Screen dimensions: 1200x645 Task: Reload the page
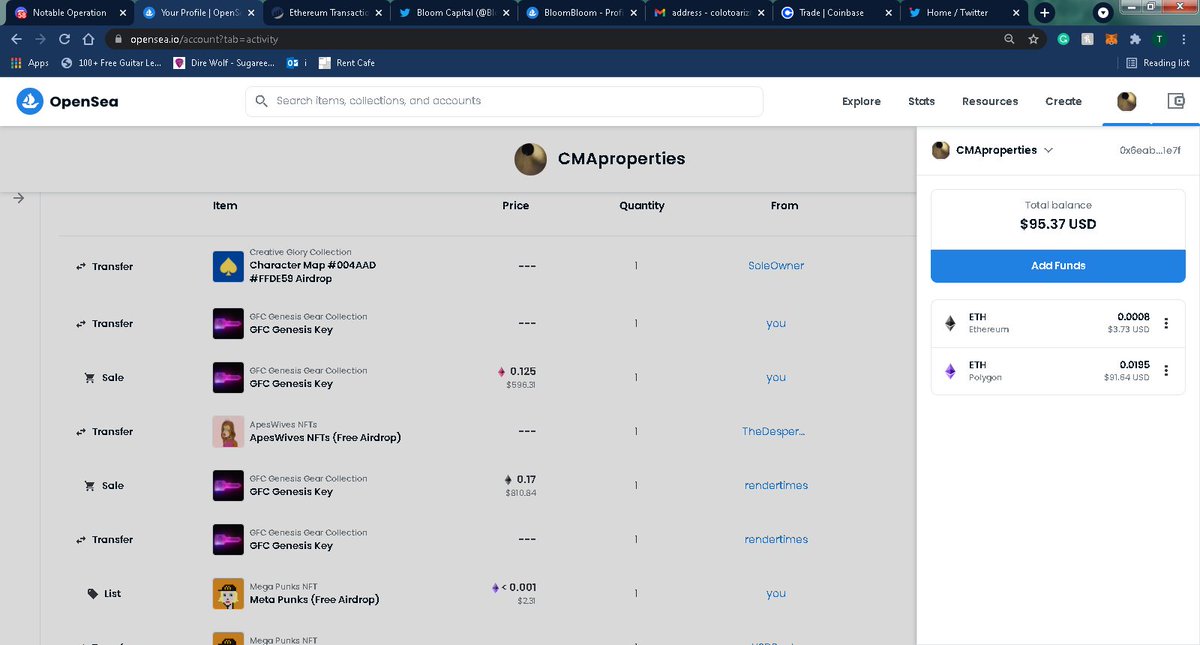click(x=64, y=39)
